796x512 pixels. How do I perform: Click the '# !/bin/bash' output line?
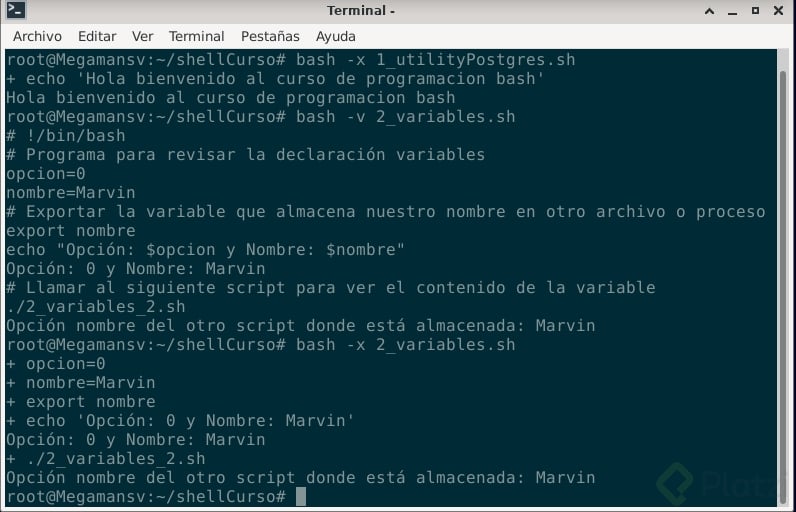tap(66, 136)
